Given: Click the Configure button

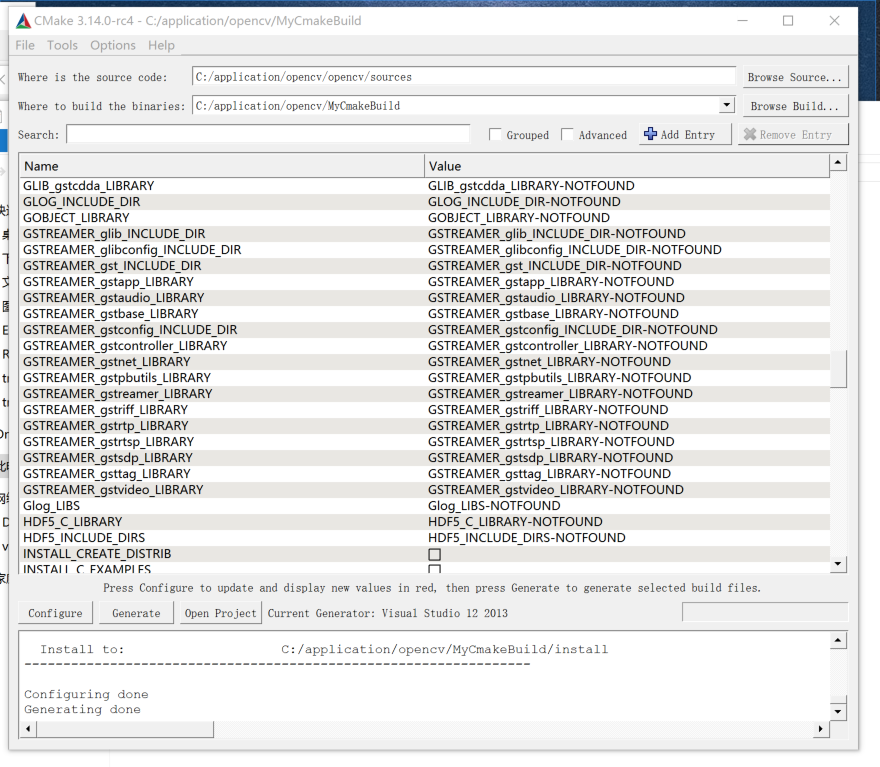Looking at the screenshot, I should [55, 613].
